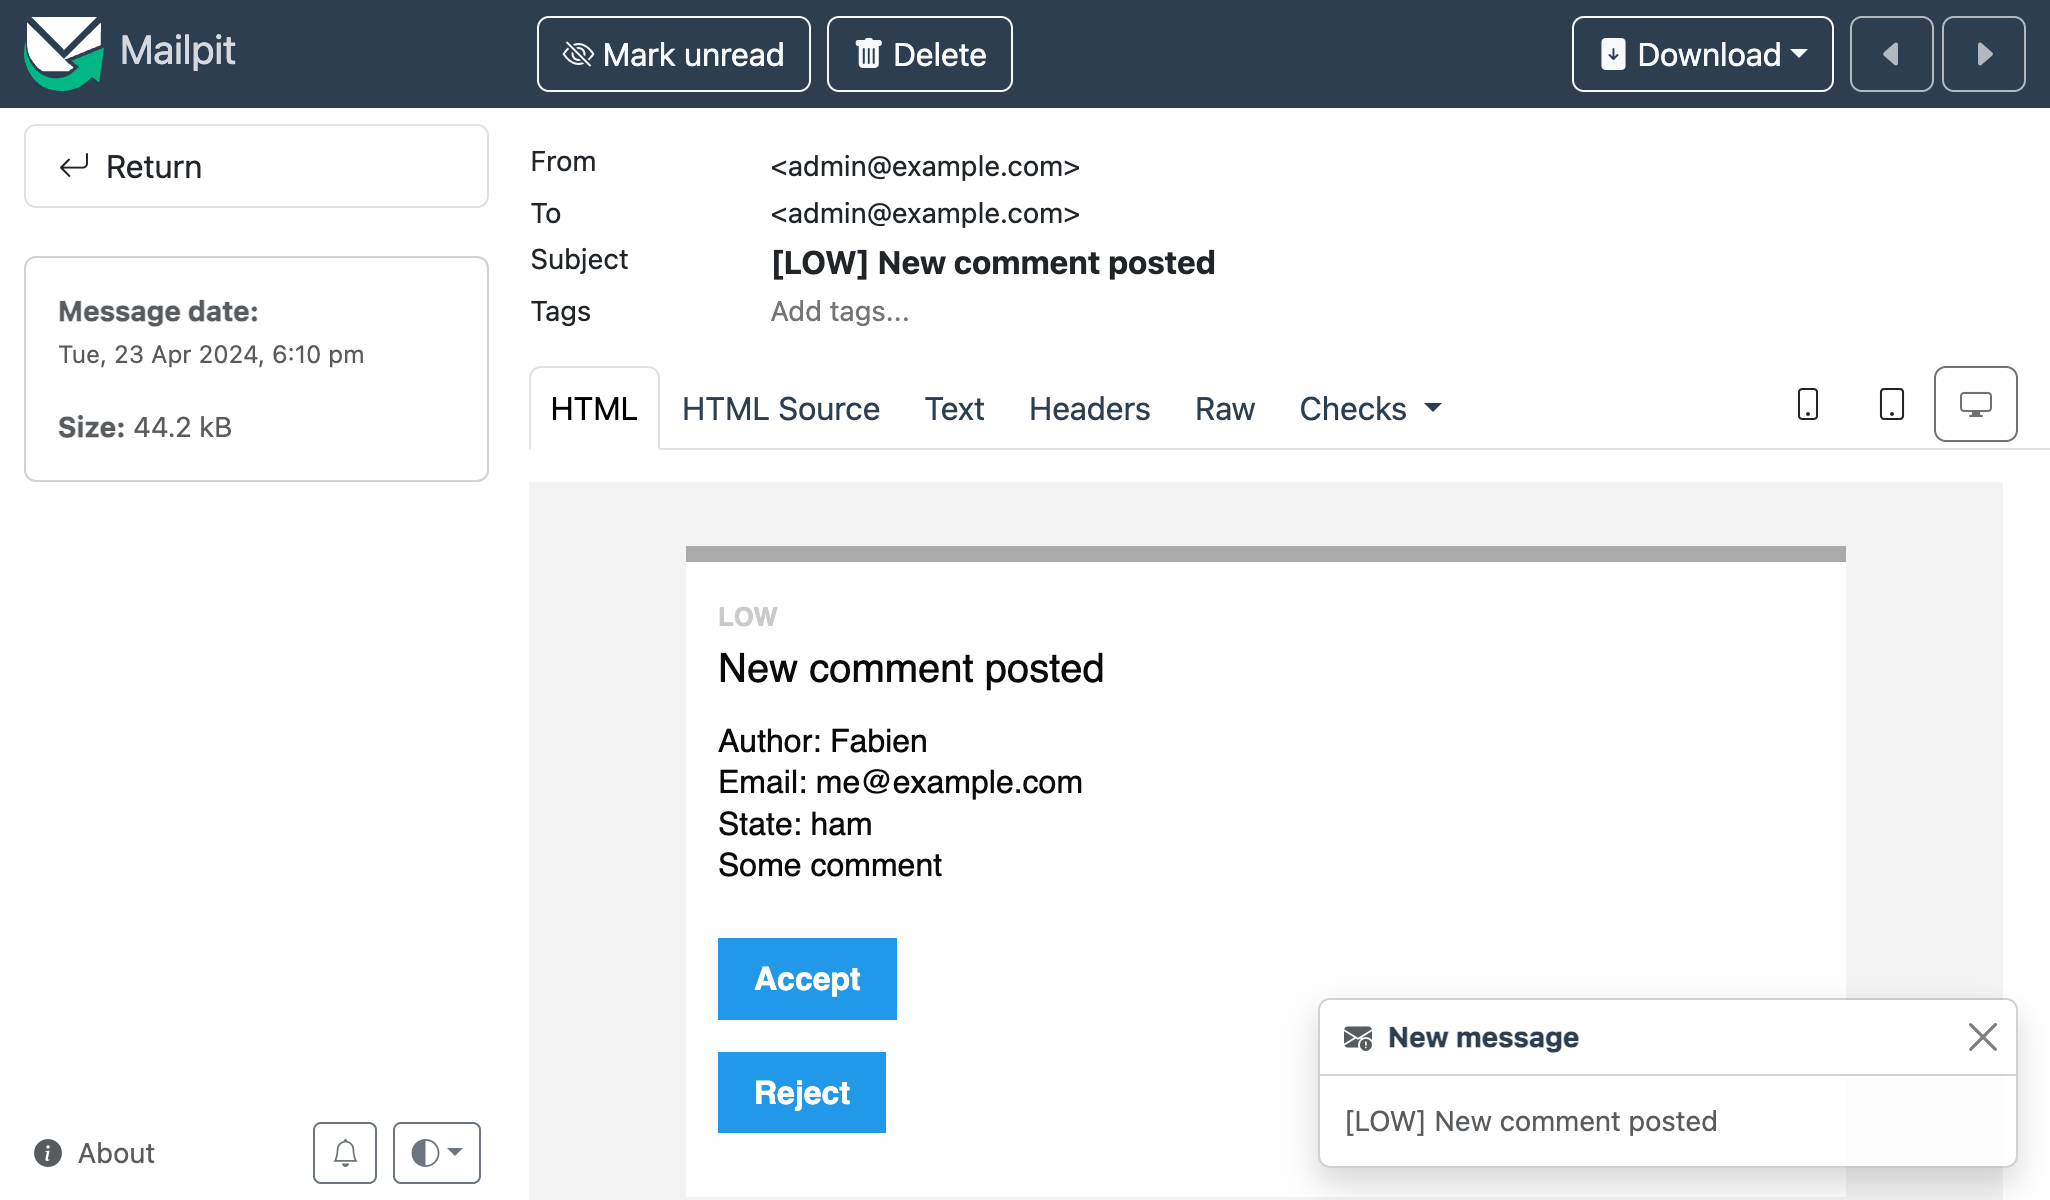Go to next message with right arrow icon
This screenshot has width=2050, height=1200.
(x=1984, y=54)
